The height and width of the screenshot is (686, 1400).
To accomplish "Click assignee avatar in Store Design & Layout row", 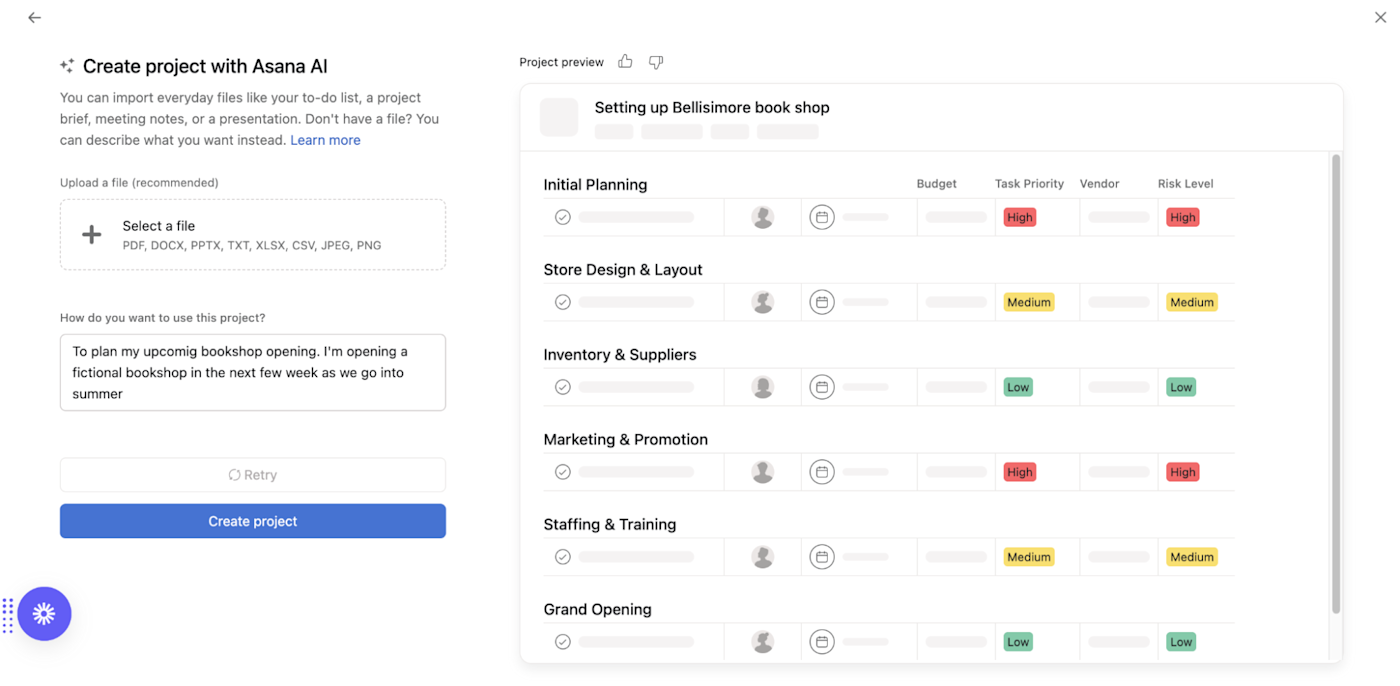I will coord(763,302).
